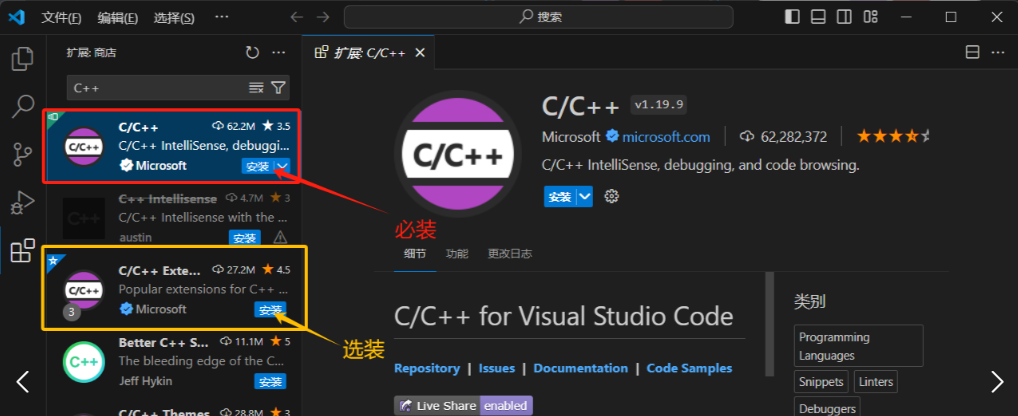Toggle primary side bar layout icon
Image resolution: width=1018 pixels, height=416 pixels.
pyautogui.click(x=792, y=17)
